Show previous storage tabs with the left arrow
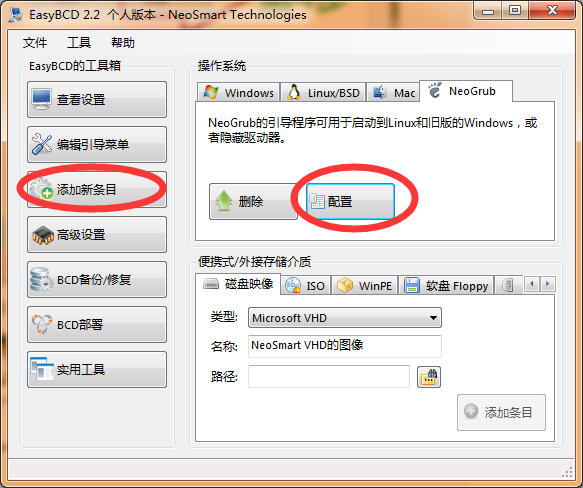The height and width of the screenshot is (488, 583). coord(532,284)
